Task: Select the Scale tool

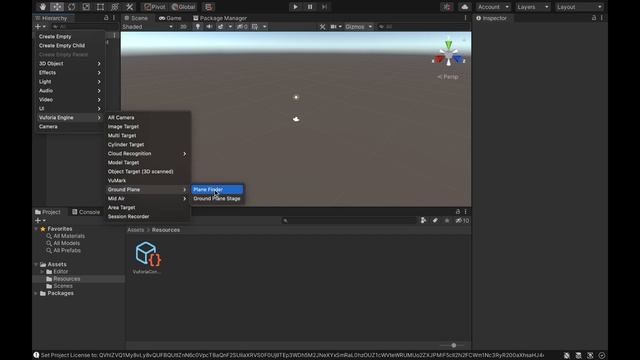Action: pyautogui.click(x=86, y=7)
